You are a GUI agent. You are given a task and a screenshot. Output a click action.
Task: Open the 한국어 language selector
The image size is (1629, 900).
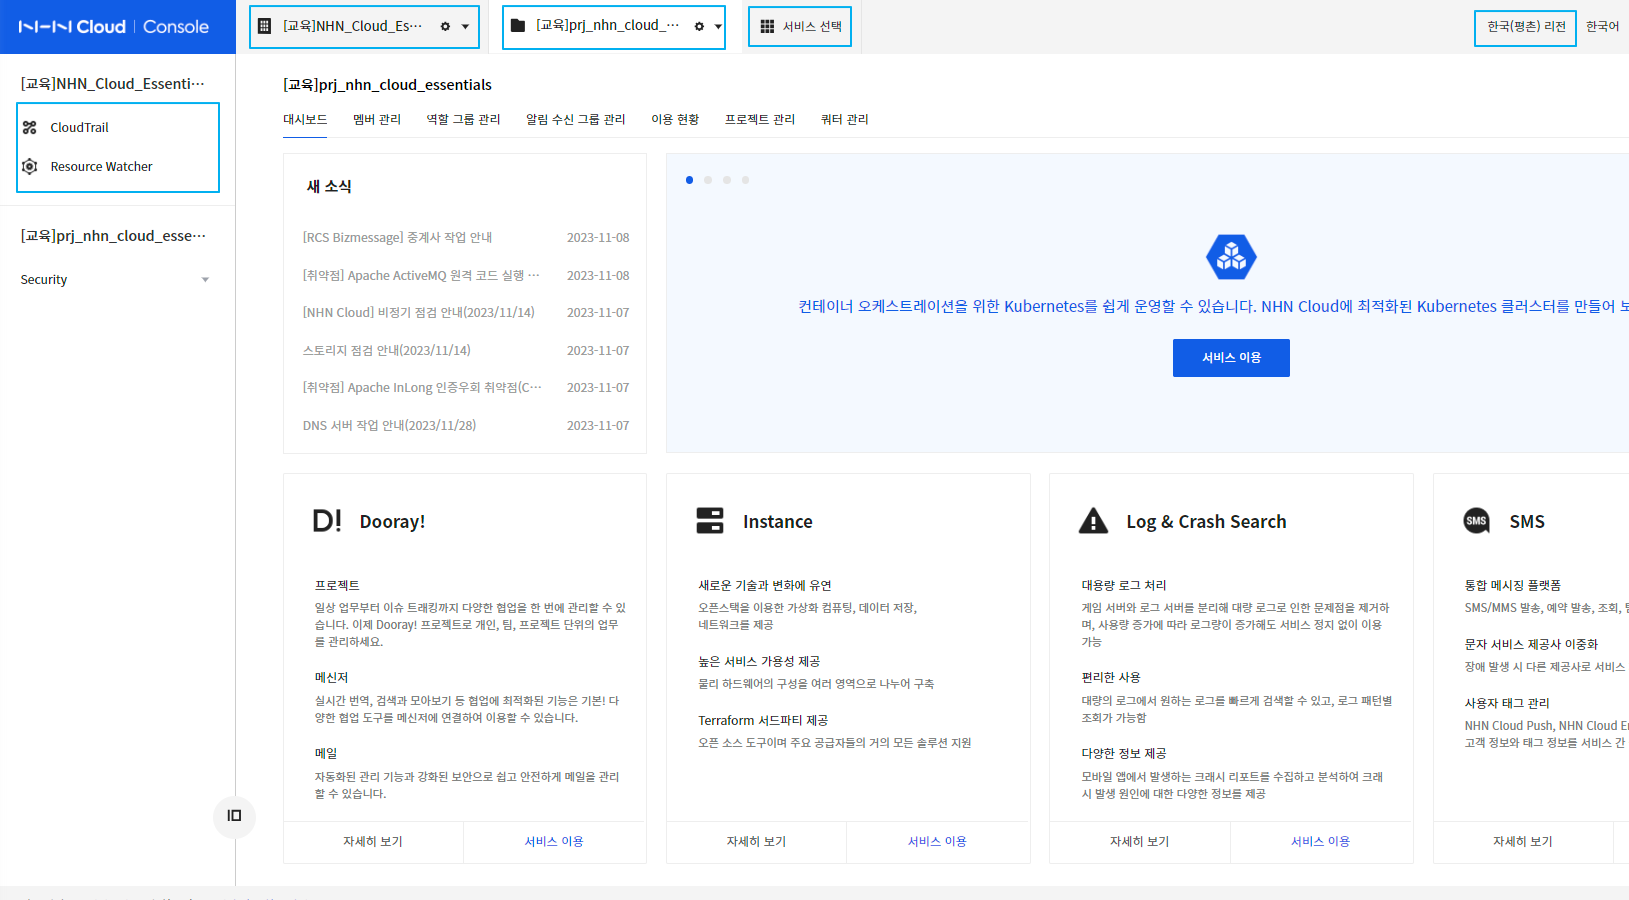pyautogui.click(x=1603, y=27)
